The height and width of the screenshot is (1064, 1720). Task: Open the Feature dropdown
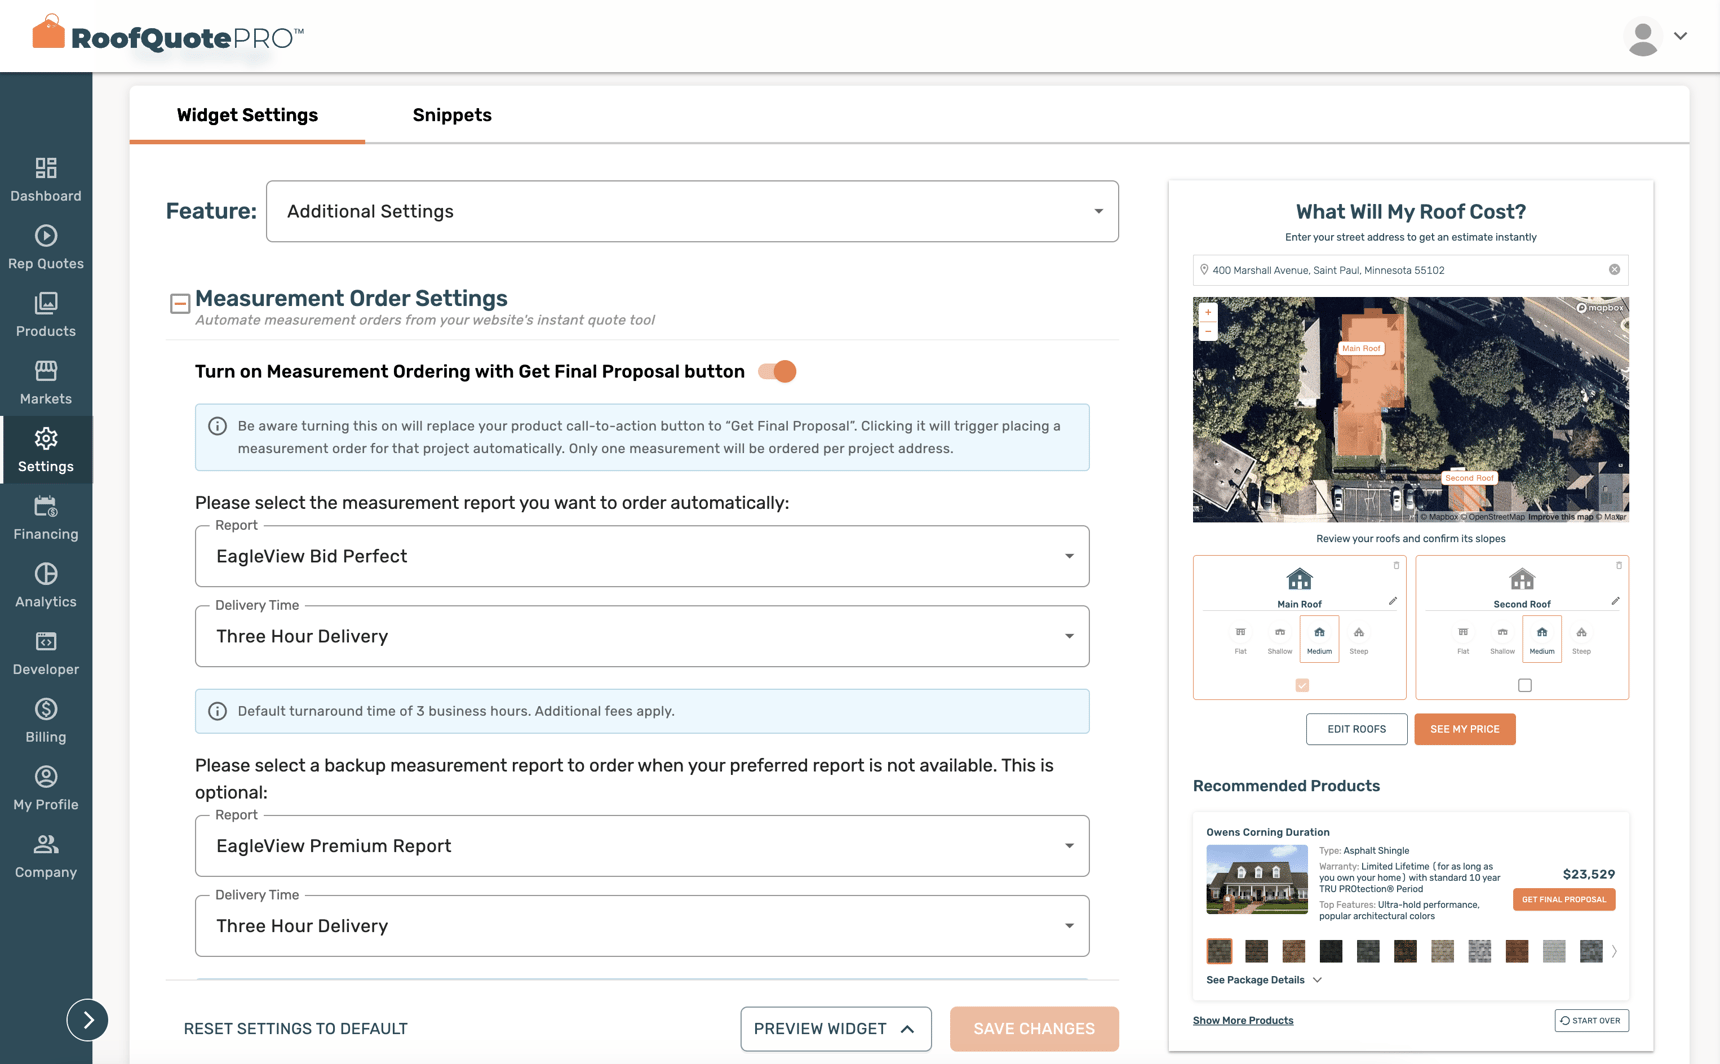point(692,211)
